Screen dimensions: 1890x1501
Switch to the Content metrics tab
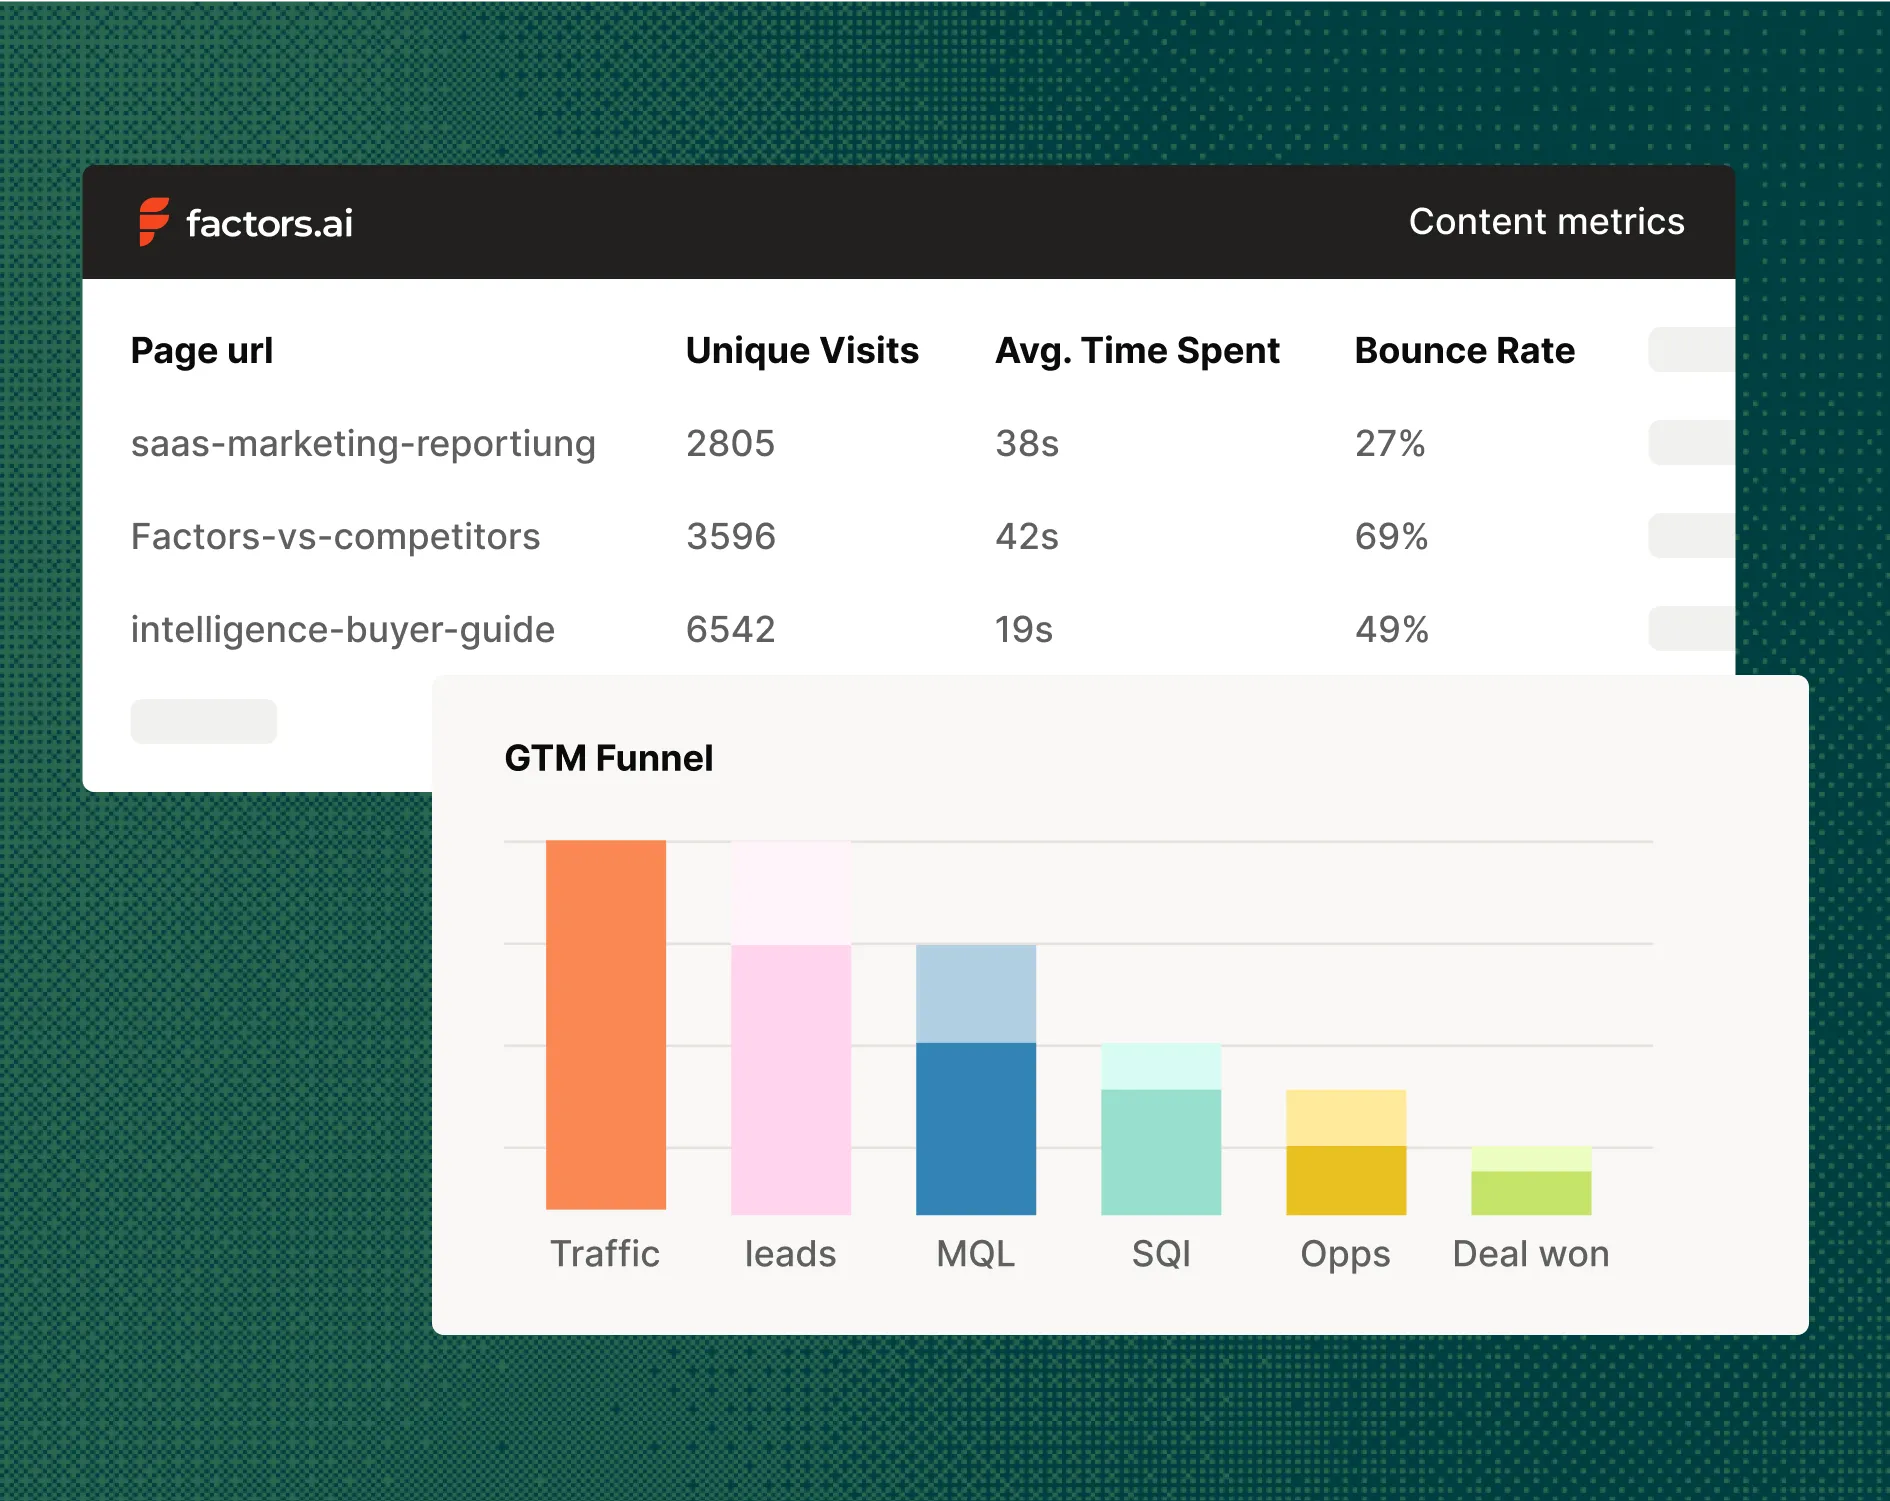tap(1546, 221)
